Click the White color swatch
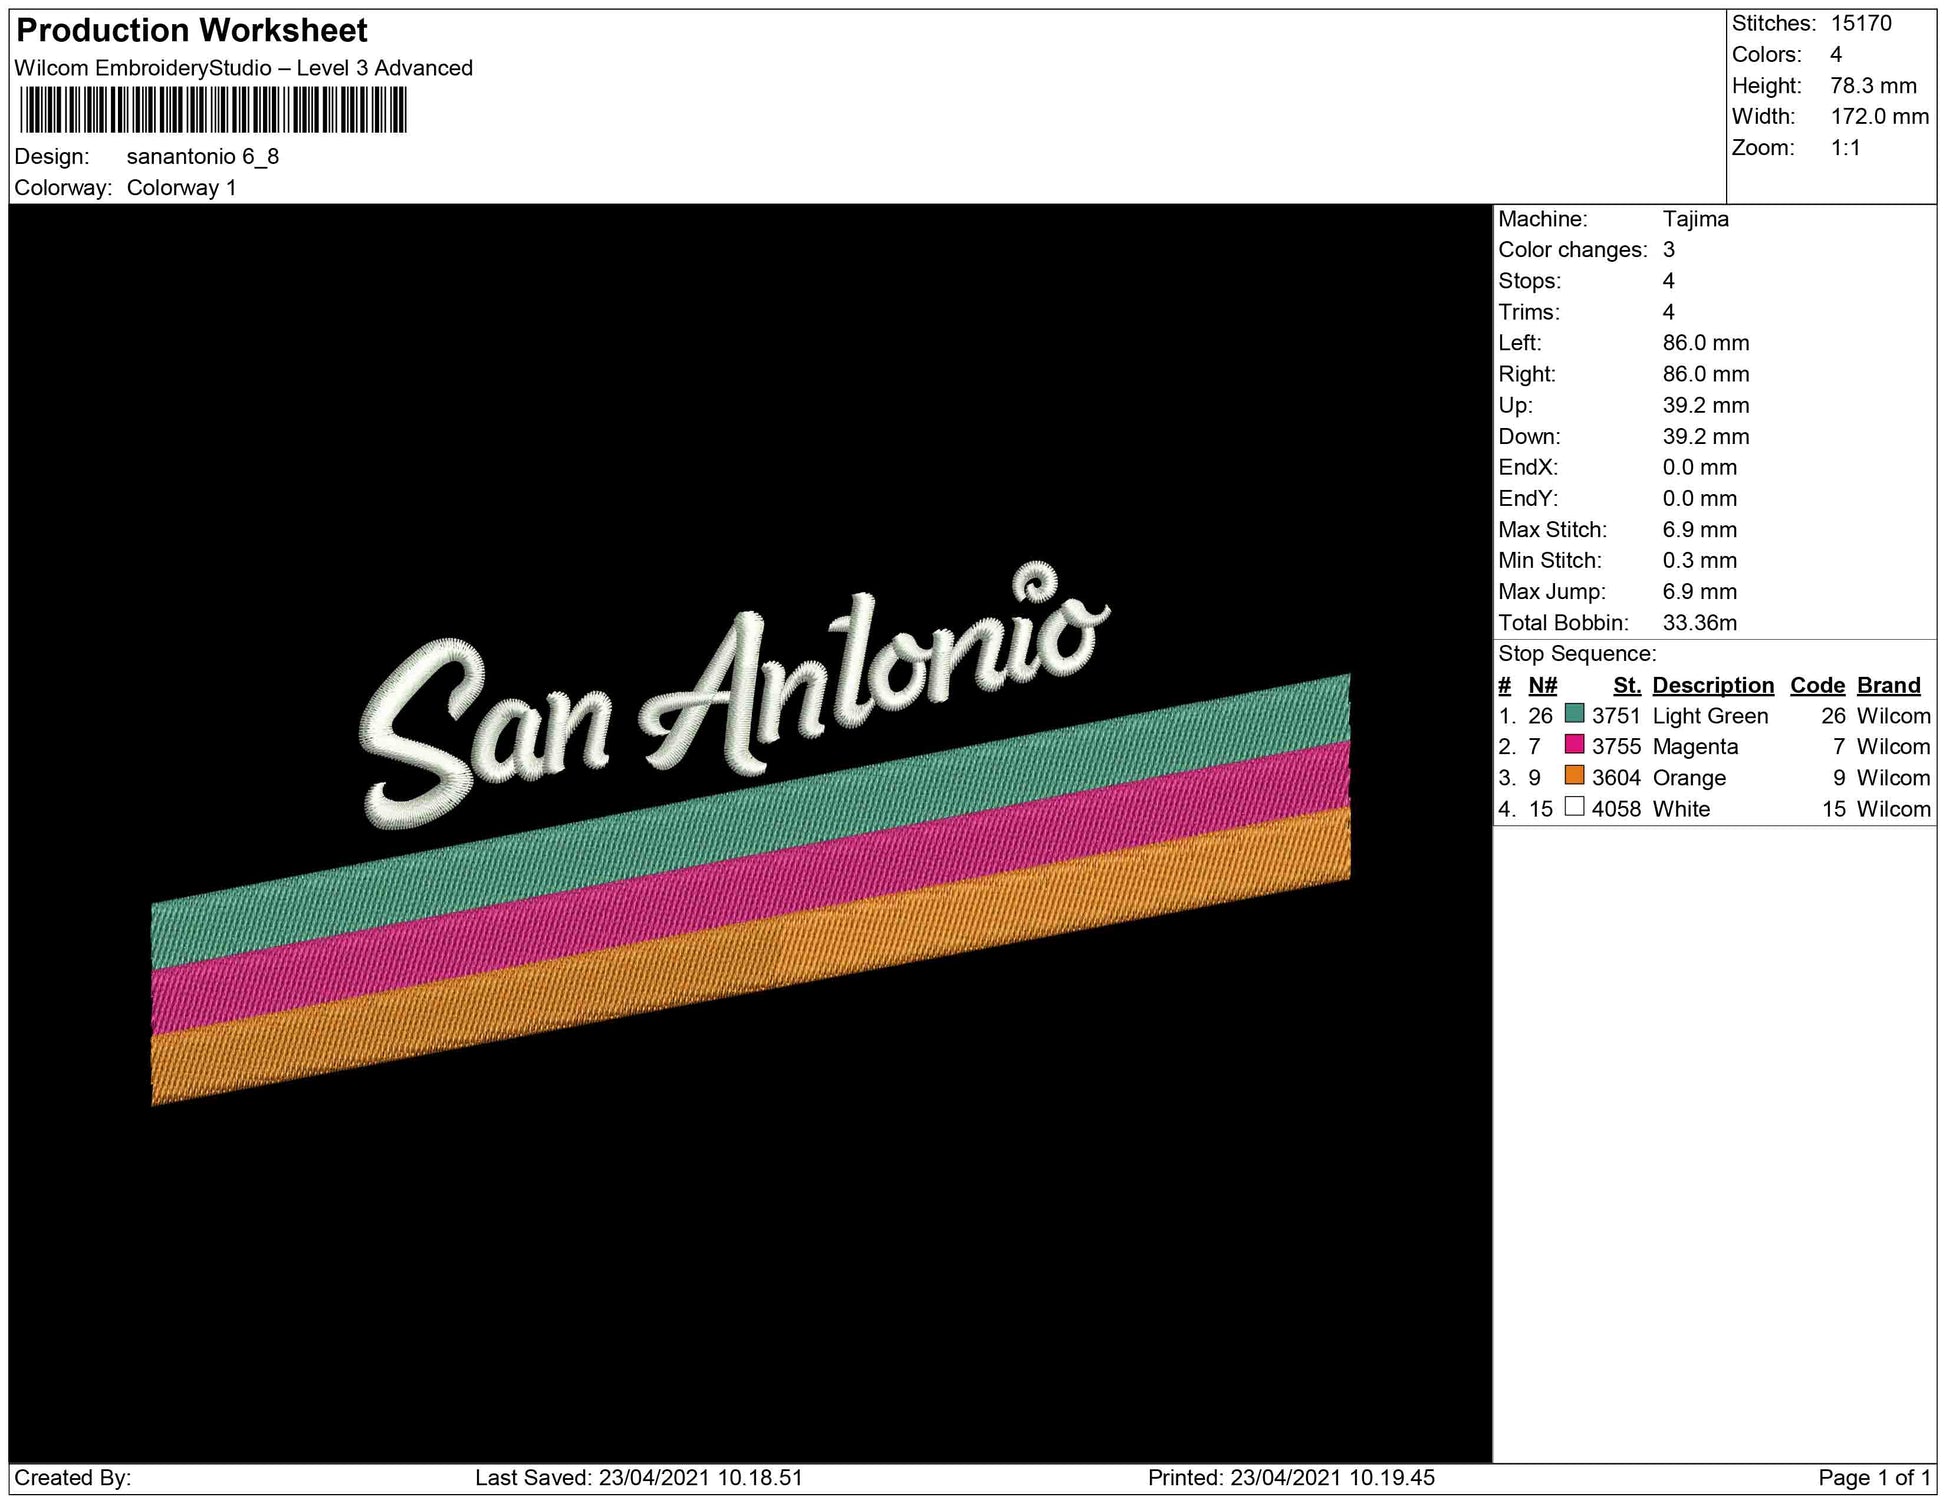This screenshot has height=1497, width=1946. coord(1574,807)
